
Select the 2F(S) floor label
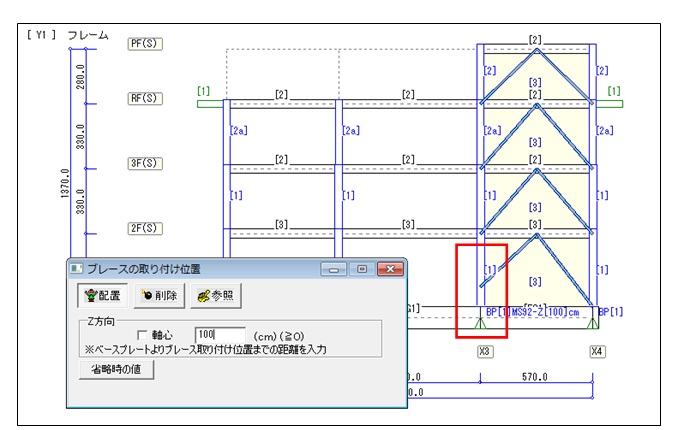point(145,228)
